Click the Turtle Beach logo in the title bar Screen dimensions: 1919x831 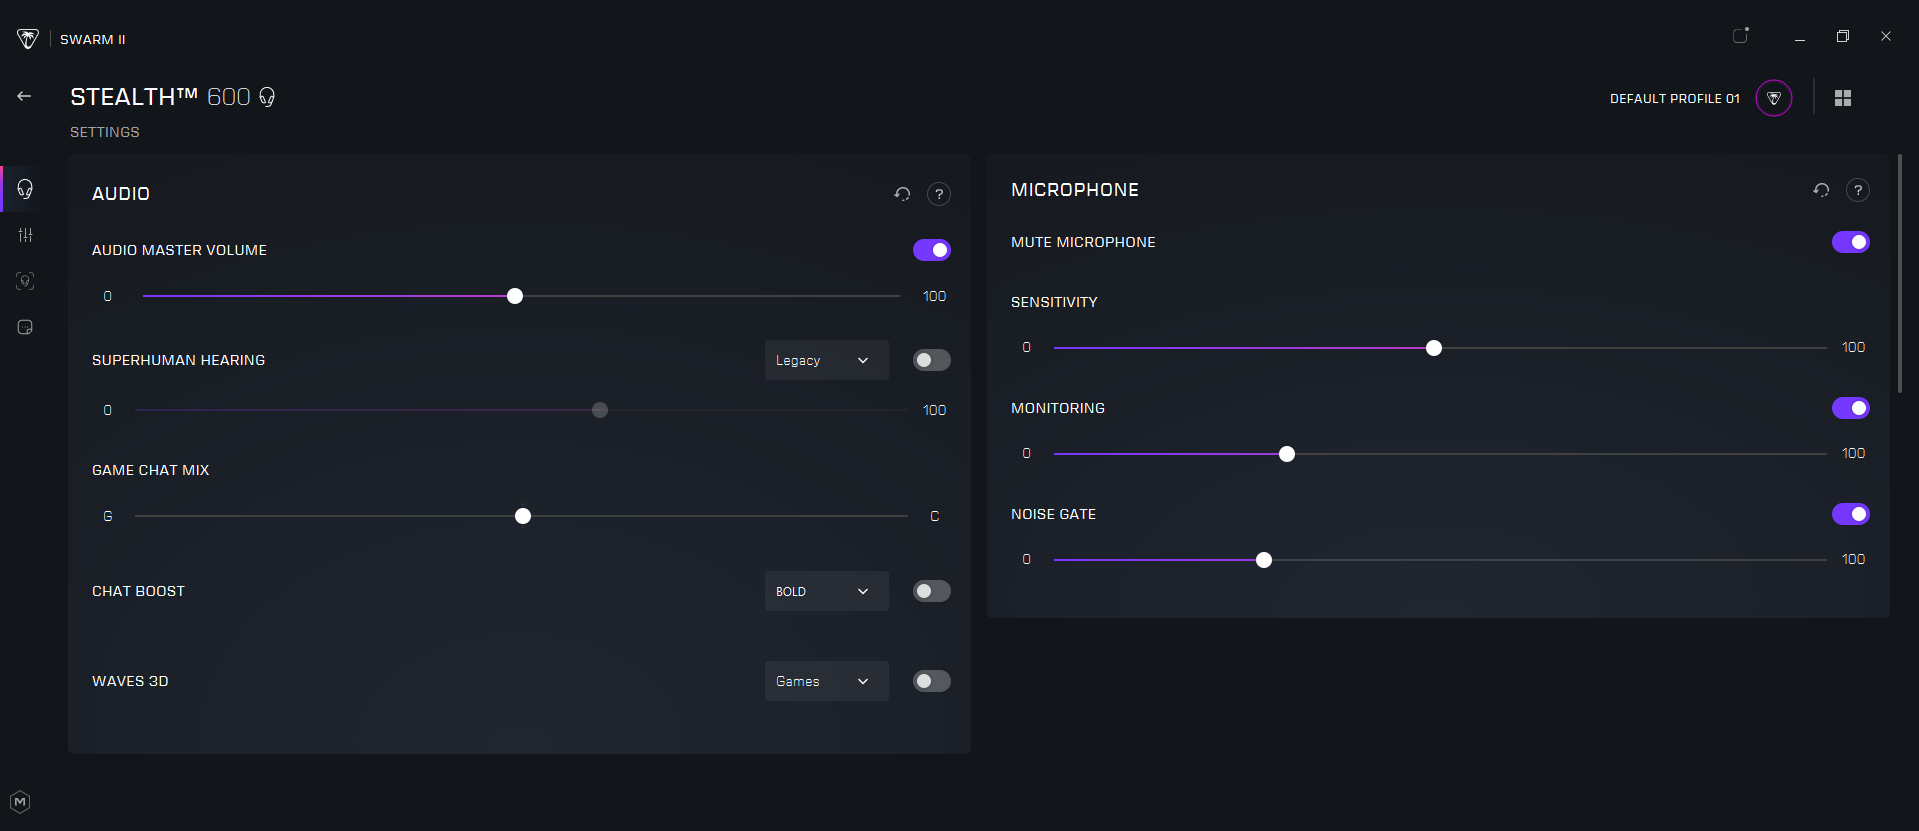click(28, 39)
